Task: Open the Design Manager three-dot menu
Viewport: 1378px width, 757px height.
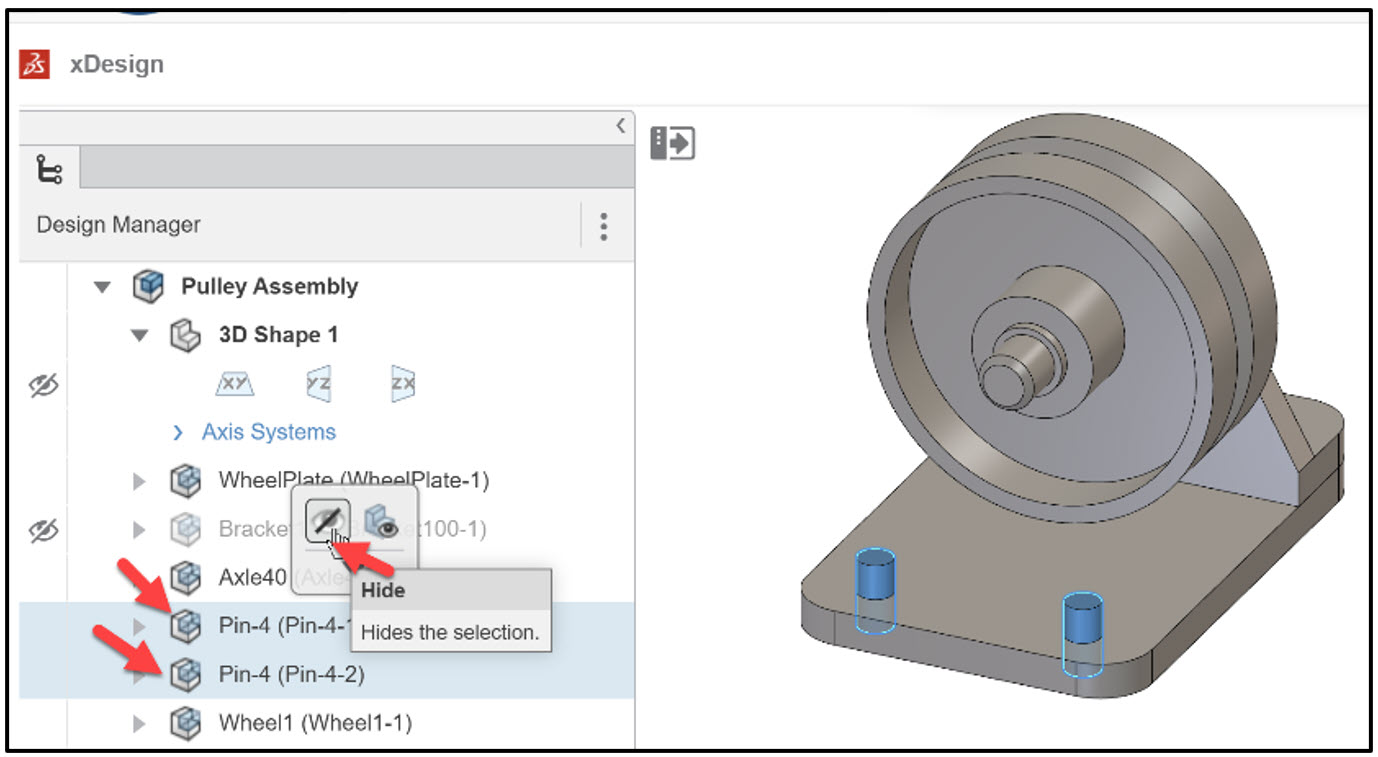Action: pos(604,227)
